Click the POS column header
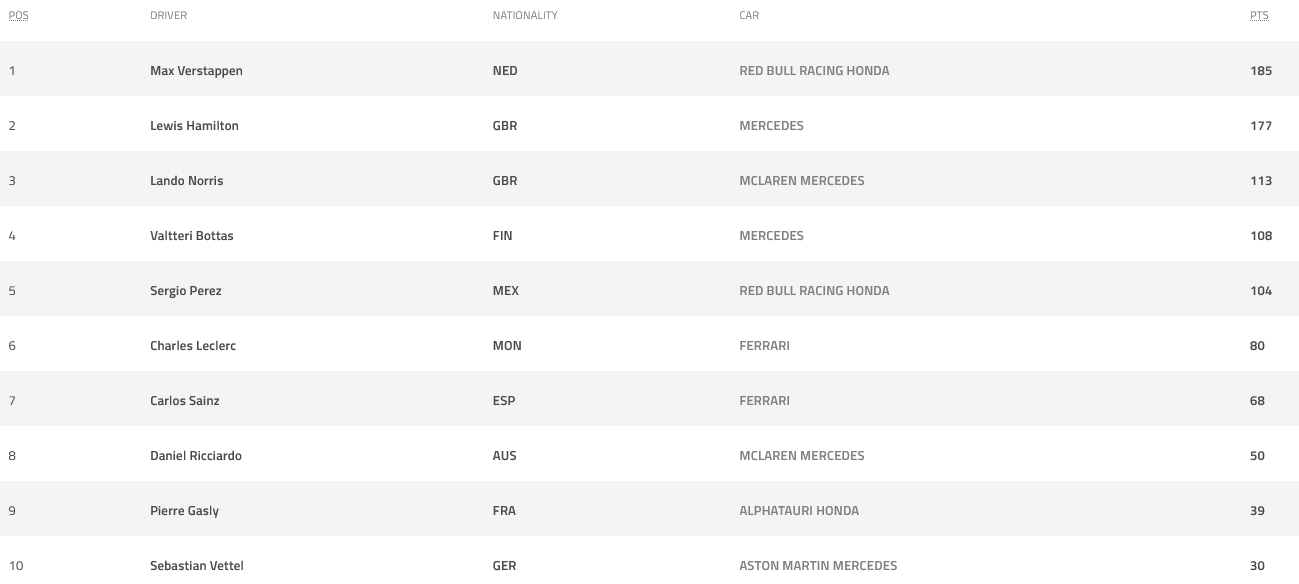 [18, 16]
